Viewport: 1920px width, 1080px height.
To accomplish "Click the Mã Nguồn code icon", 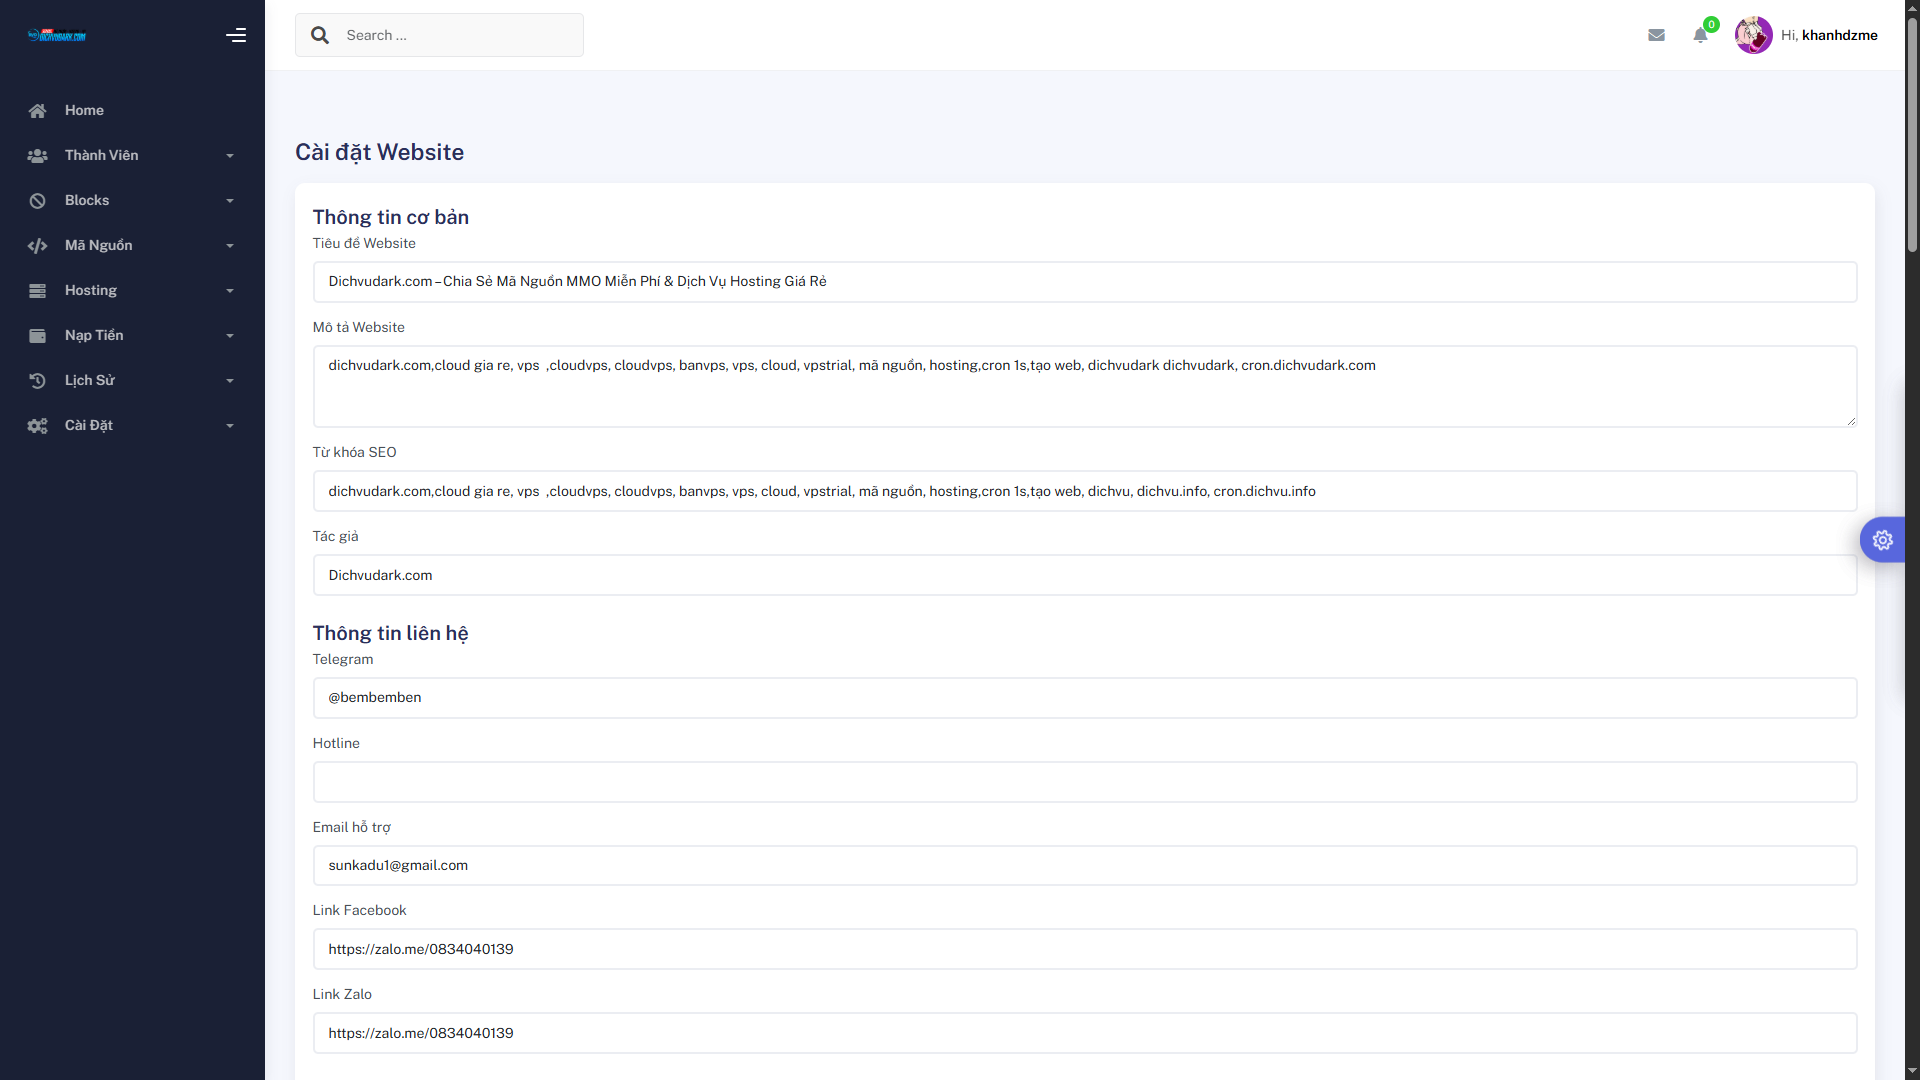I will [37, 246].
